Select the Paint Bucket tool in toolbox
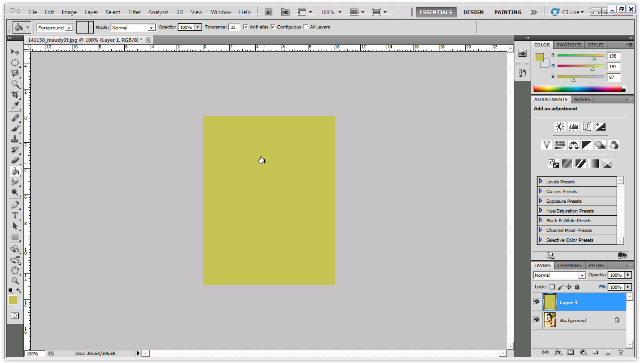The width and height of the screenshot is (640, 363). click(15, 171)
